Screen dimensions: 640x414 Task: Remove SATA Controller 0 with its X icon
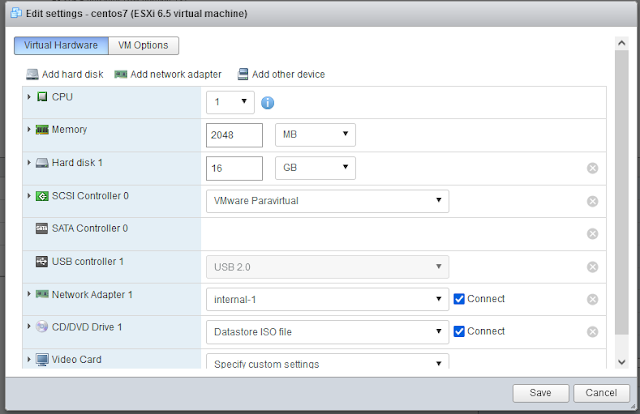point(592,234)
